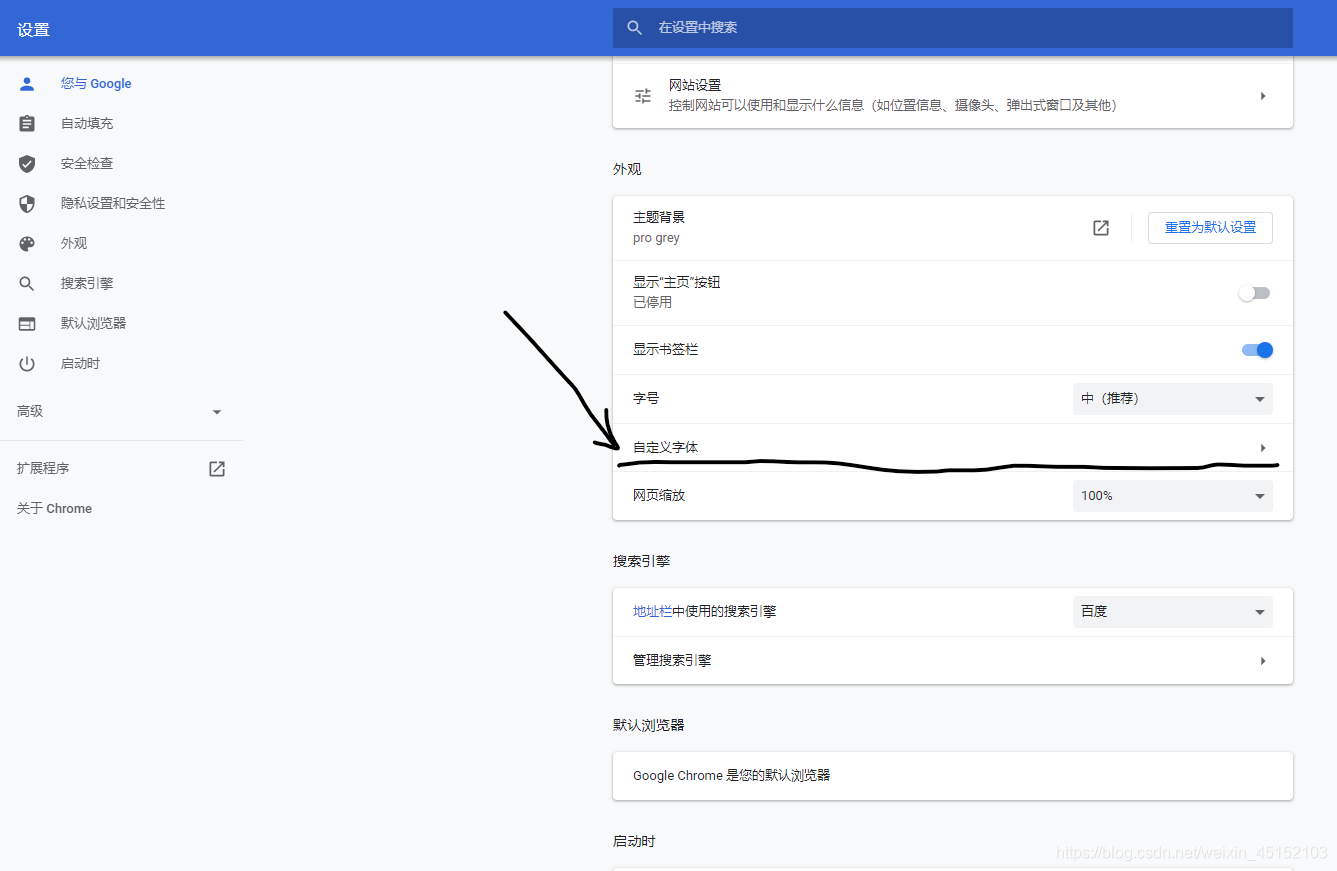The height and width of the screenshot is (871, 1337).
Task: Click the 已停用 status text
Action: (x=652, y=303)
